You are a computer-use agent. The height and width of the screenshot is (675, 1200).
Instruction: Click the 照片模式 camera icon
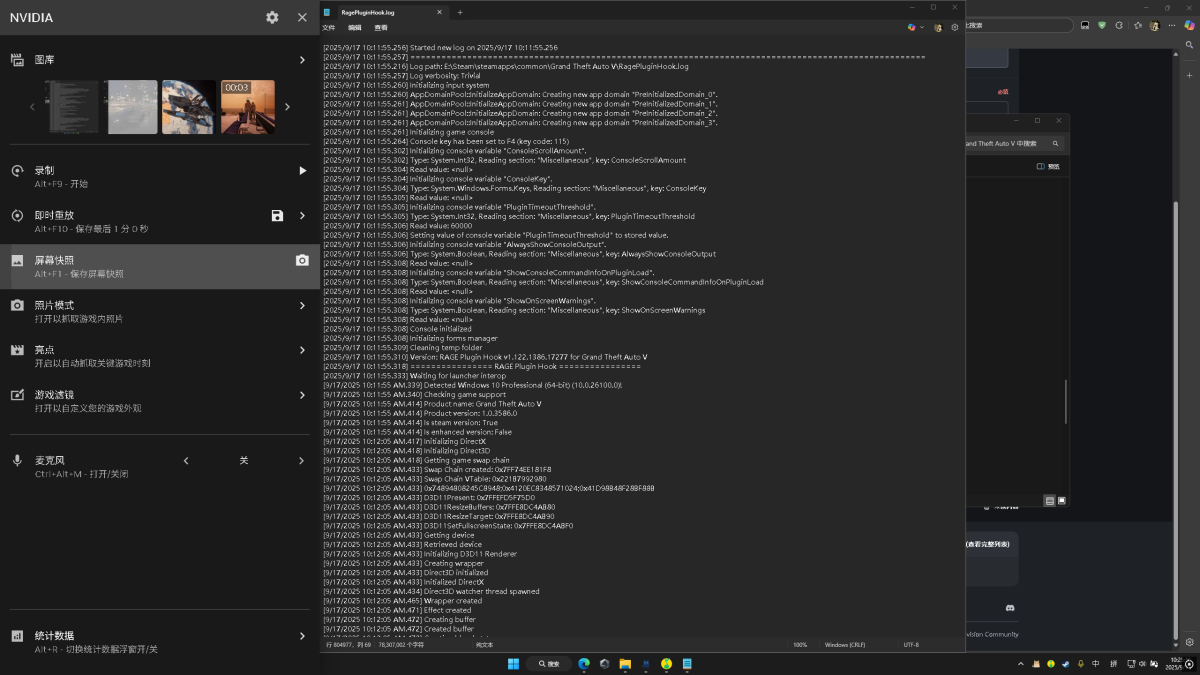[17, 305]
